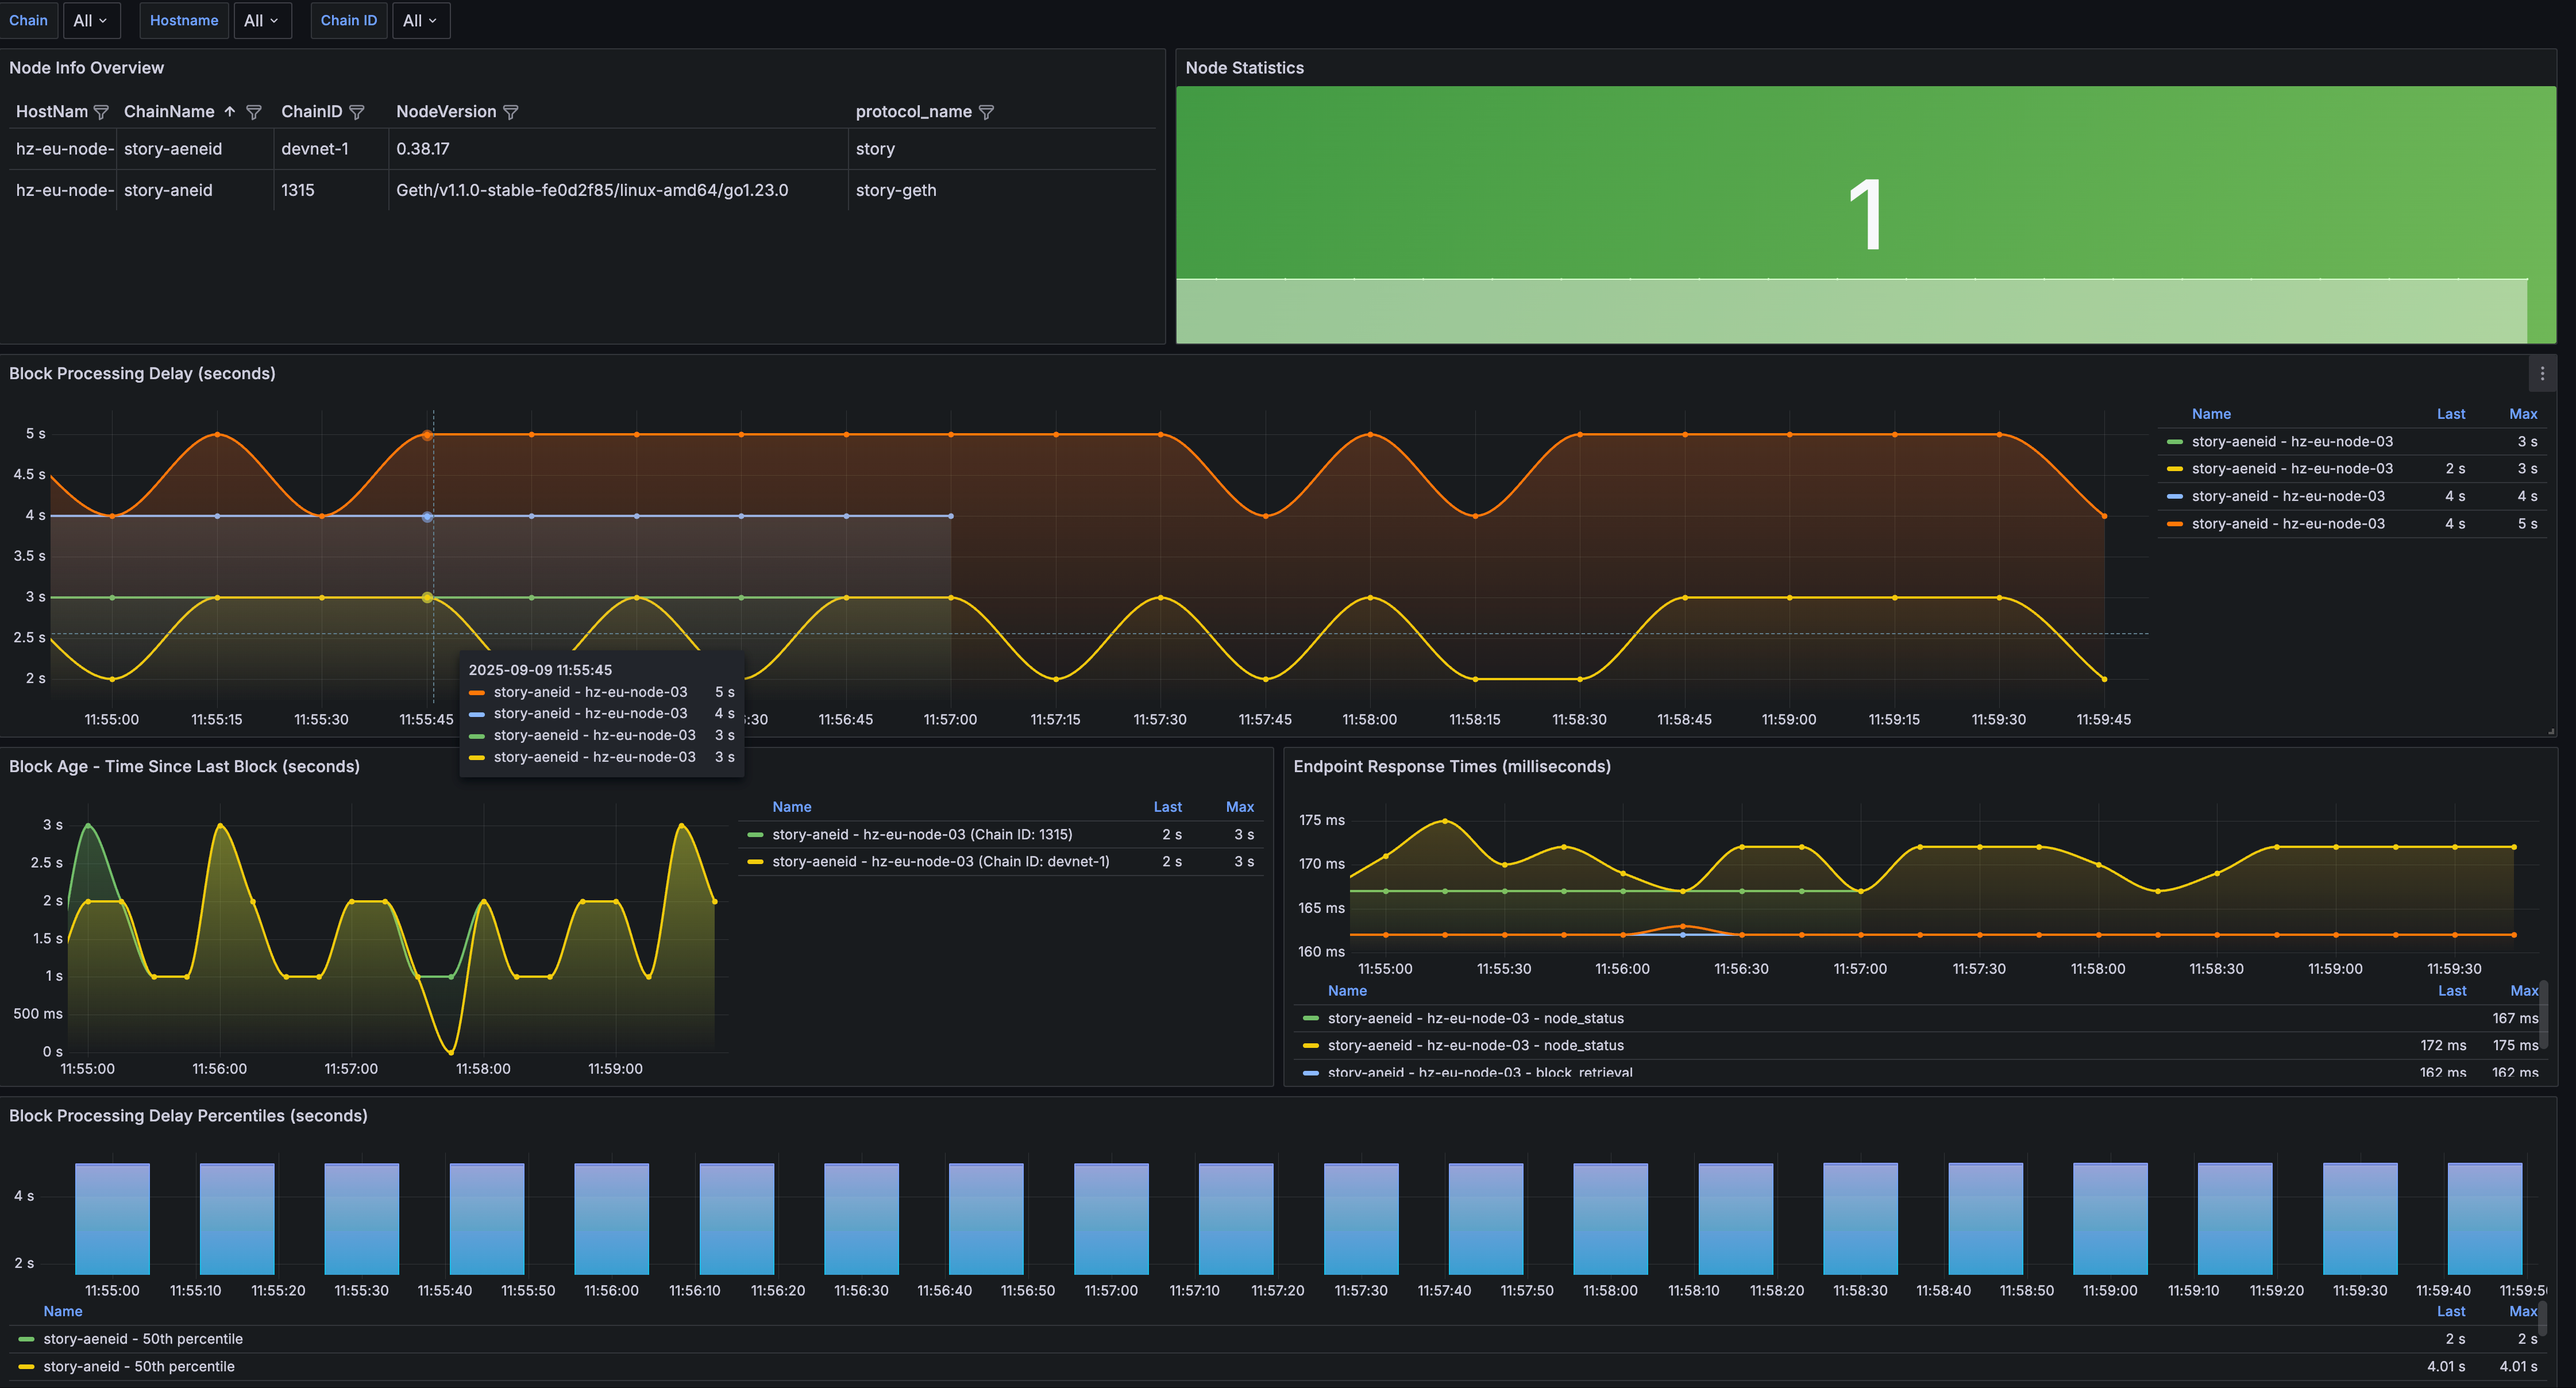
Task: Click Endpoint Response Times panel title
Action: click(x=1451, y=767)
